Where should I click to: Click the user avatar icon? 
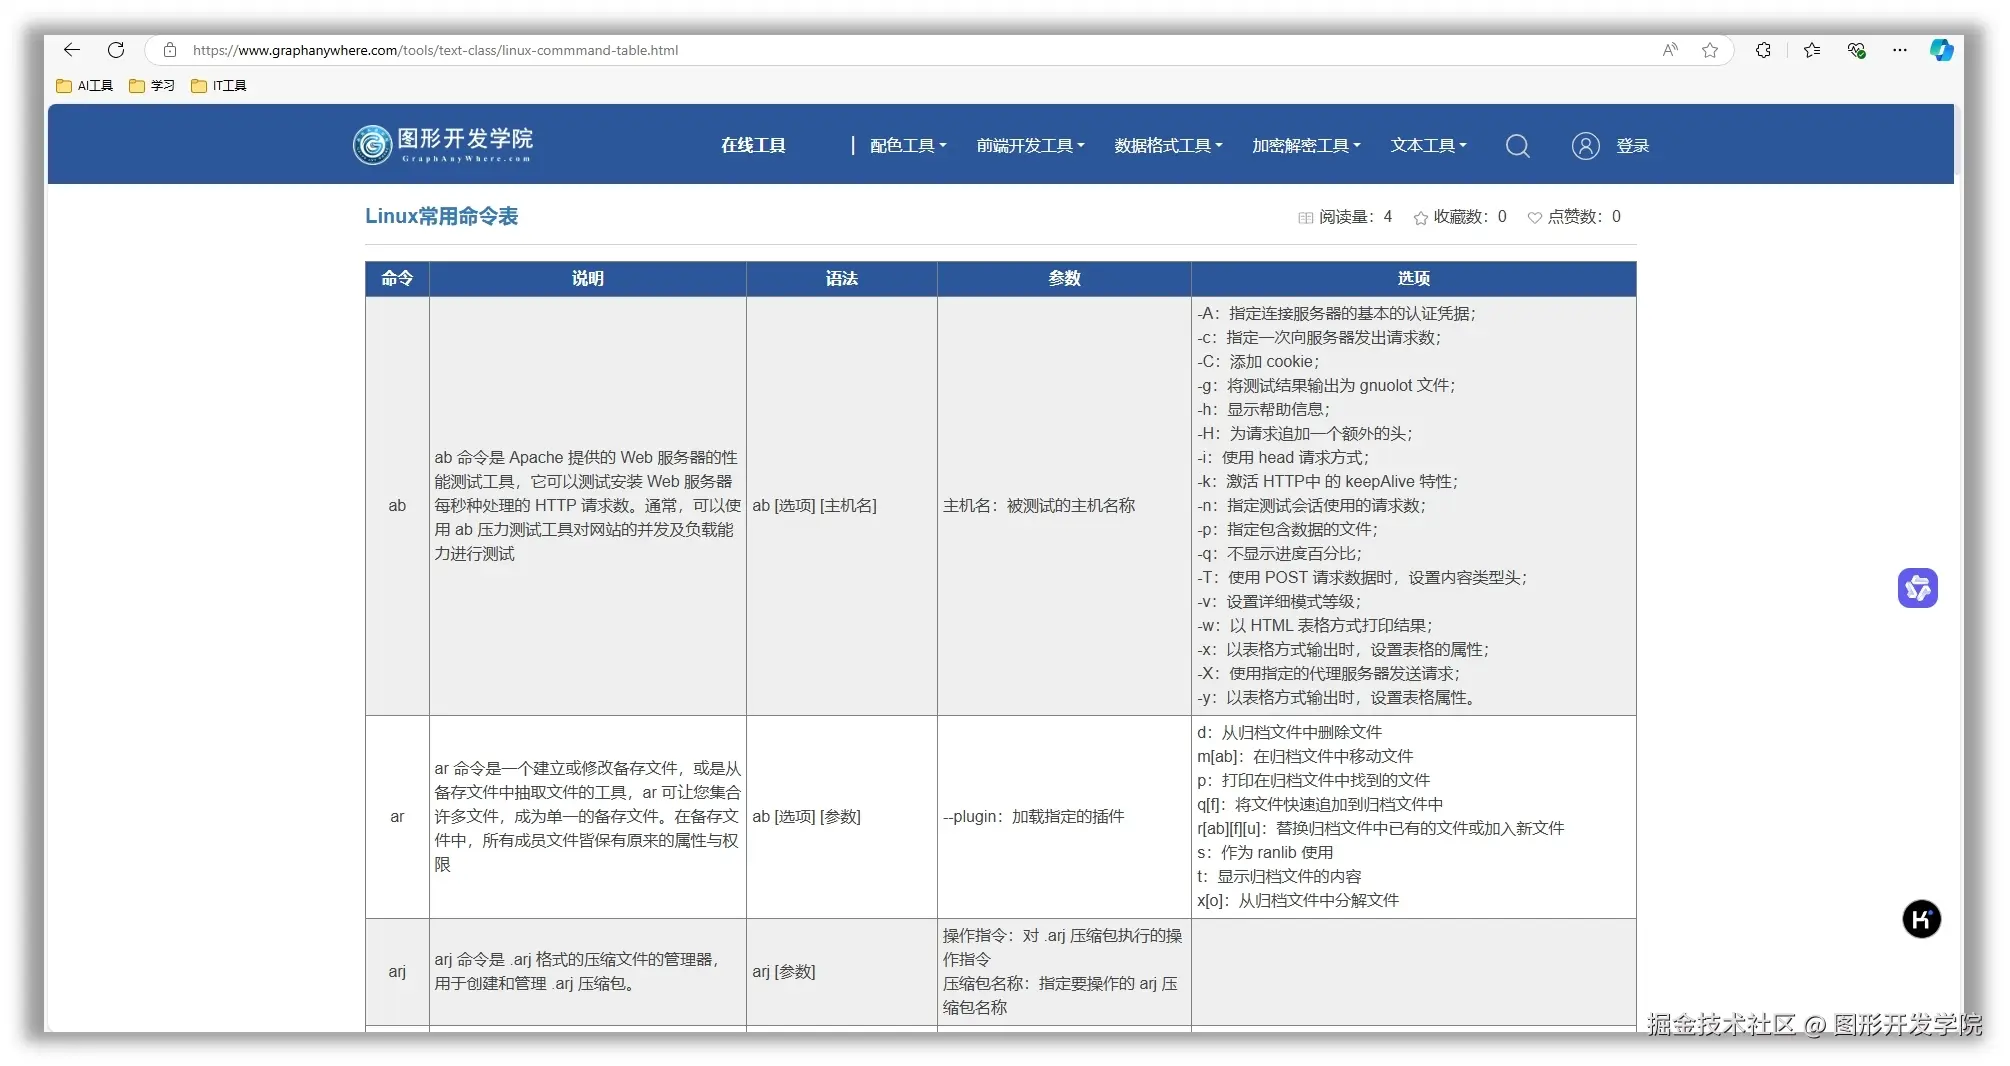coord(1585,146)
